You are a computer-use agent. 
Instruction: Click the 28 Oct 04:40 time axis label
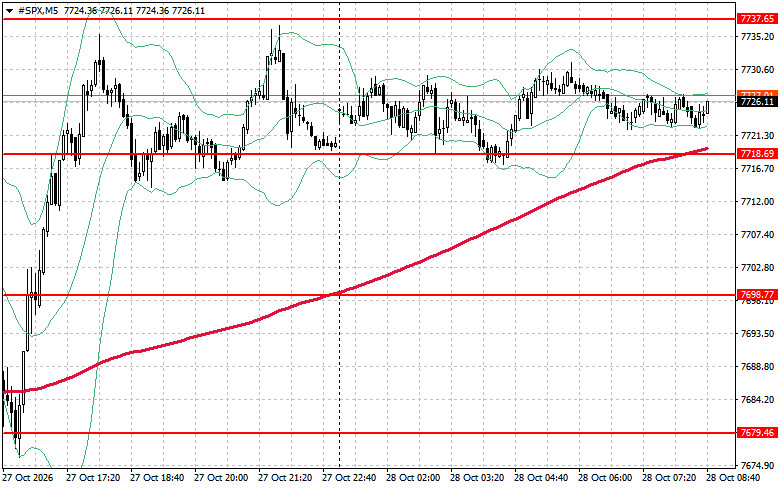[541, 478]
